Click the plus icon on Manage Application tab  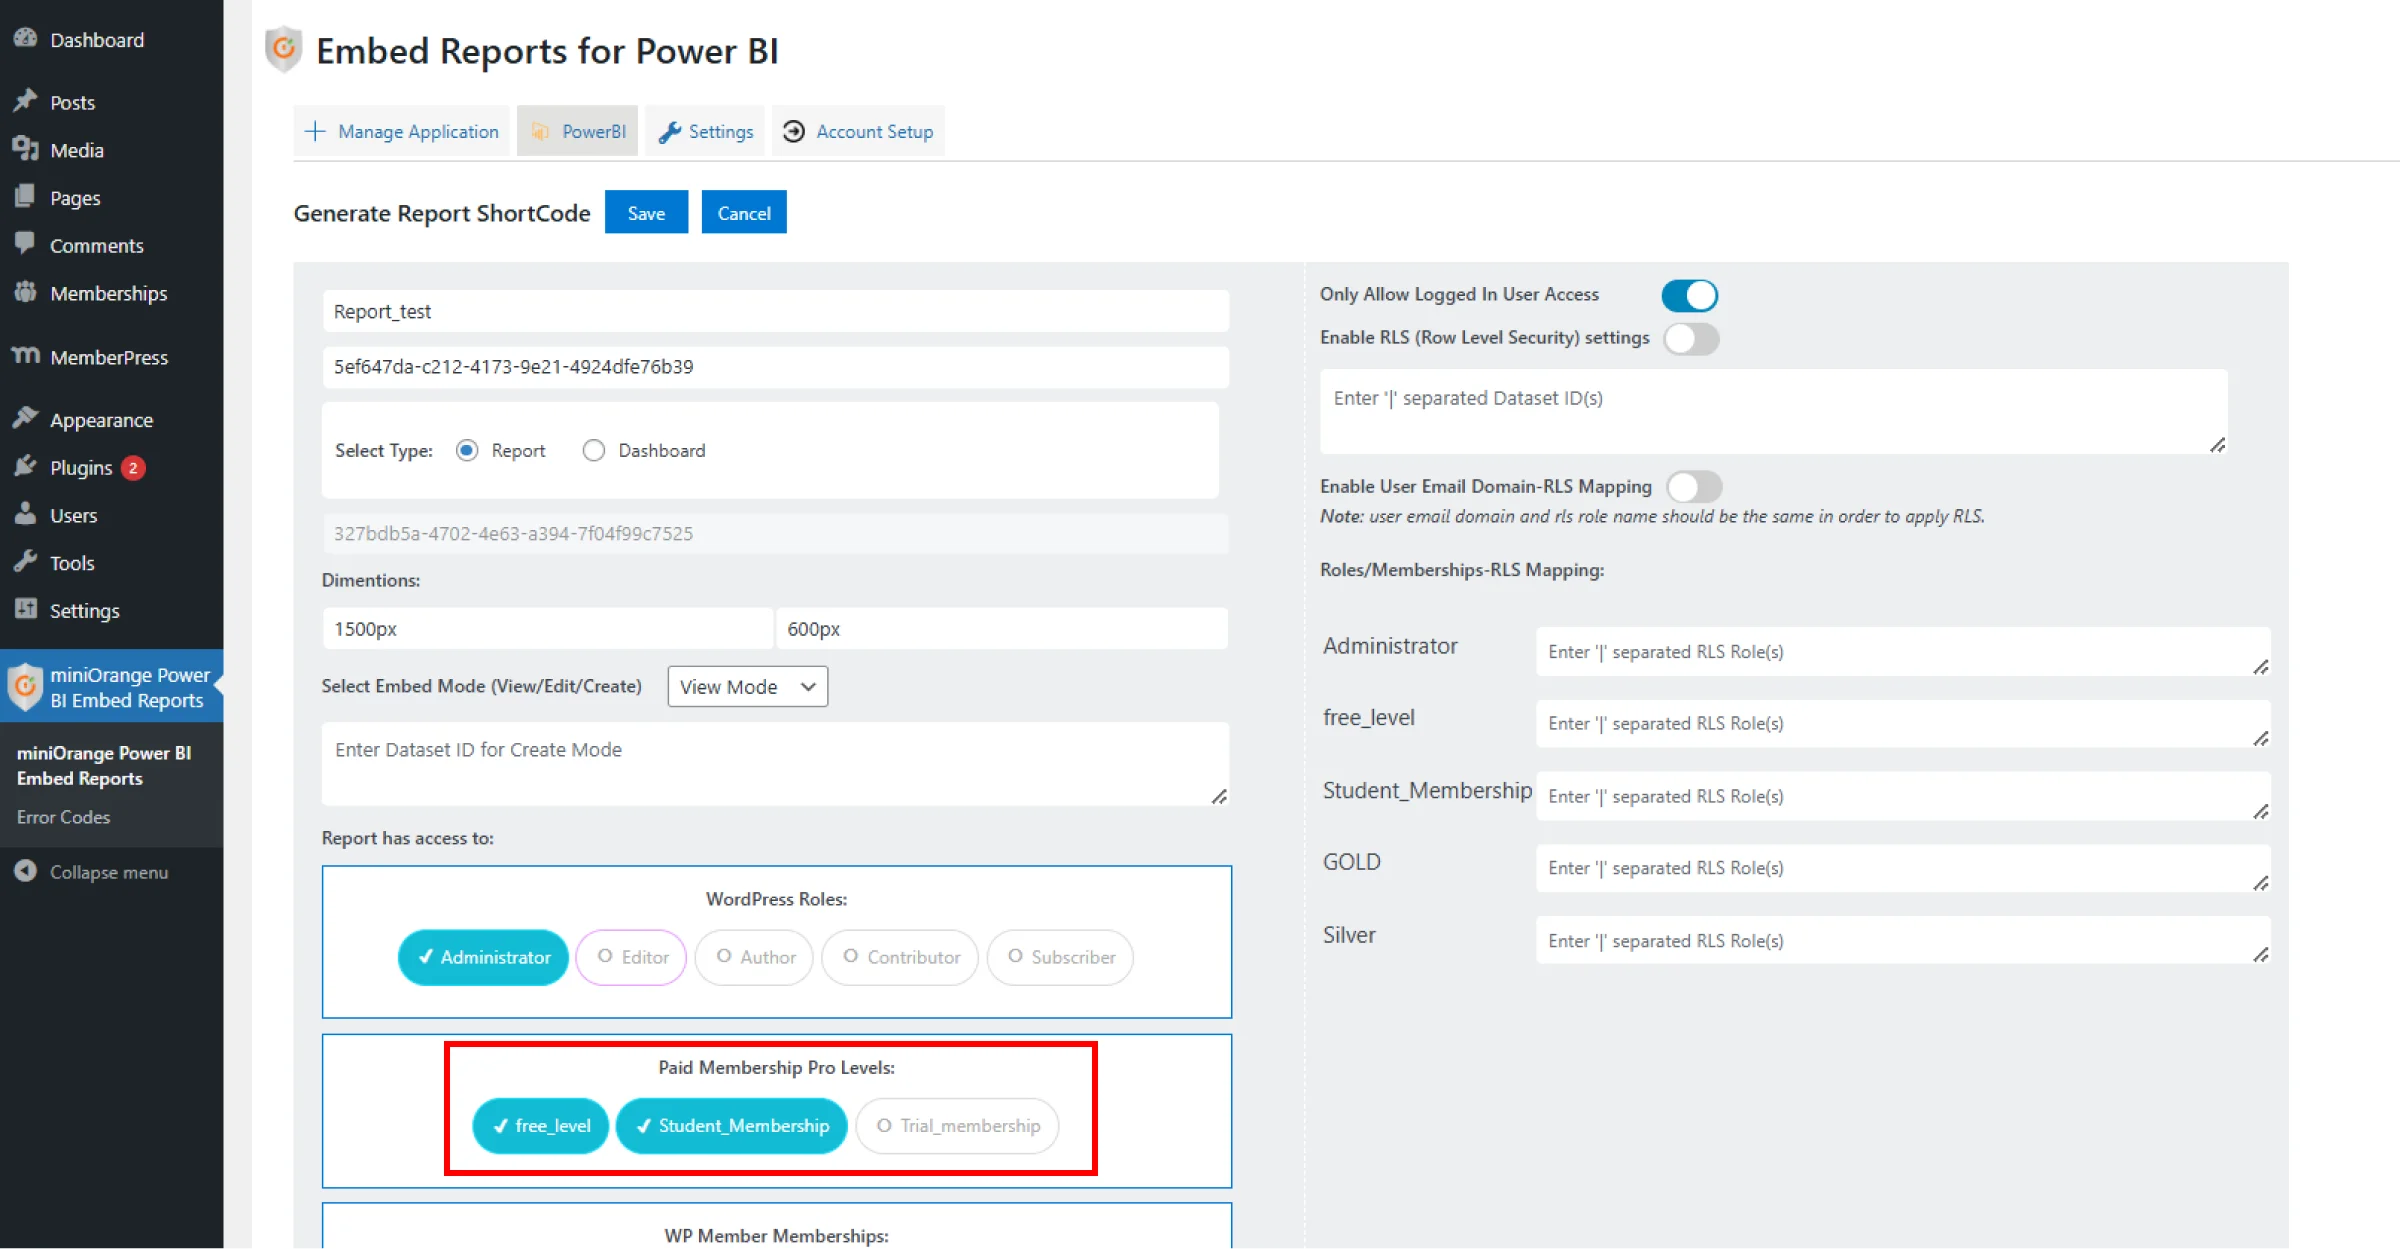coord(315,131)
